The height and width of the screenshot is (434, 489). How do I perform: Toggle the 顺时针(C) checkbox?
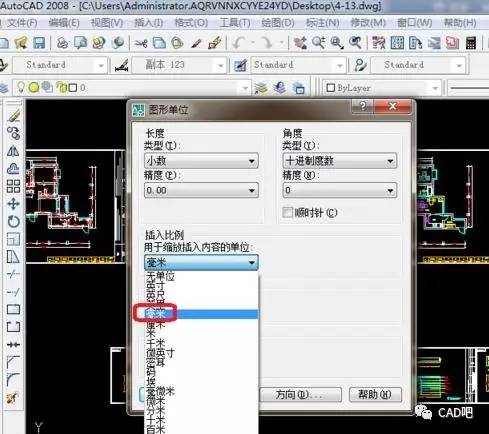[x=287, y=212]
